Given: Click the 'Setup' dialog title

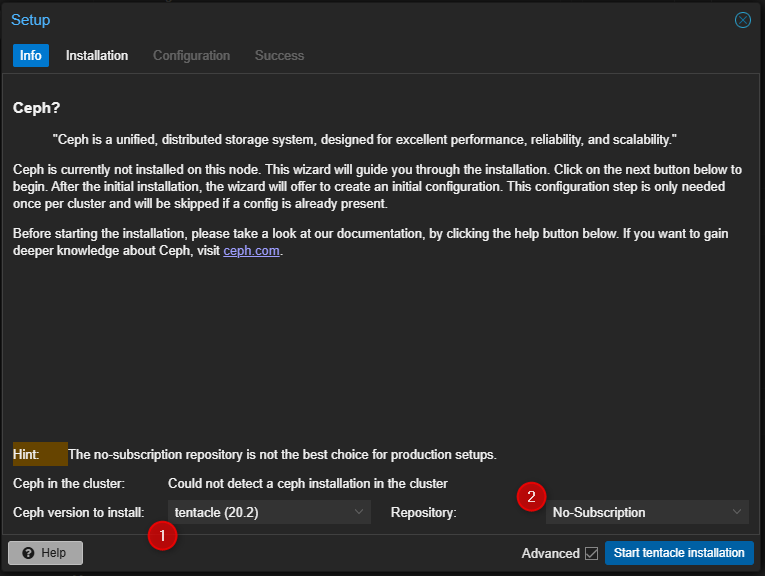Looking at the screenshot, I should (x=31, y=20).
